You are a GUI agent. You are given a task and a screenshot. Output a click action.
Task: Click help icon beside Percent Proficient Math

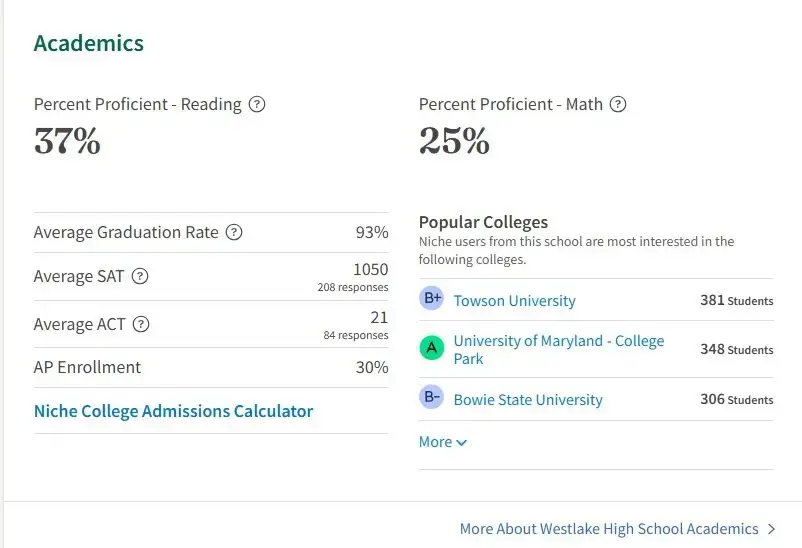point(618,104)
